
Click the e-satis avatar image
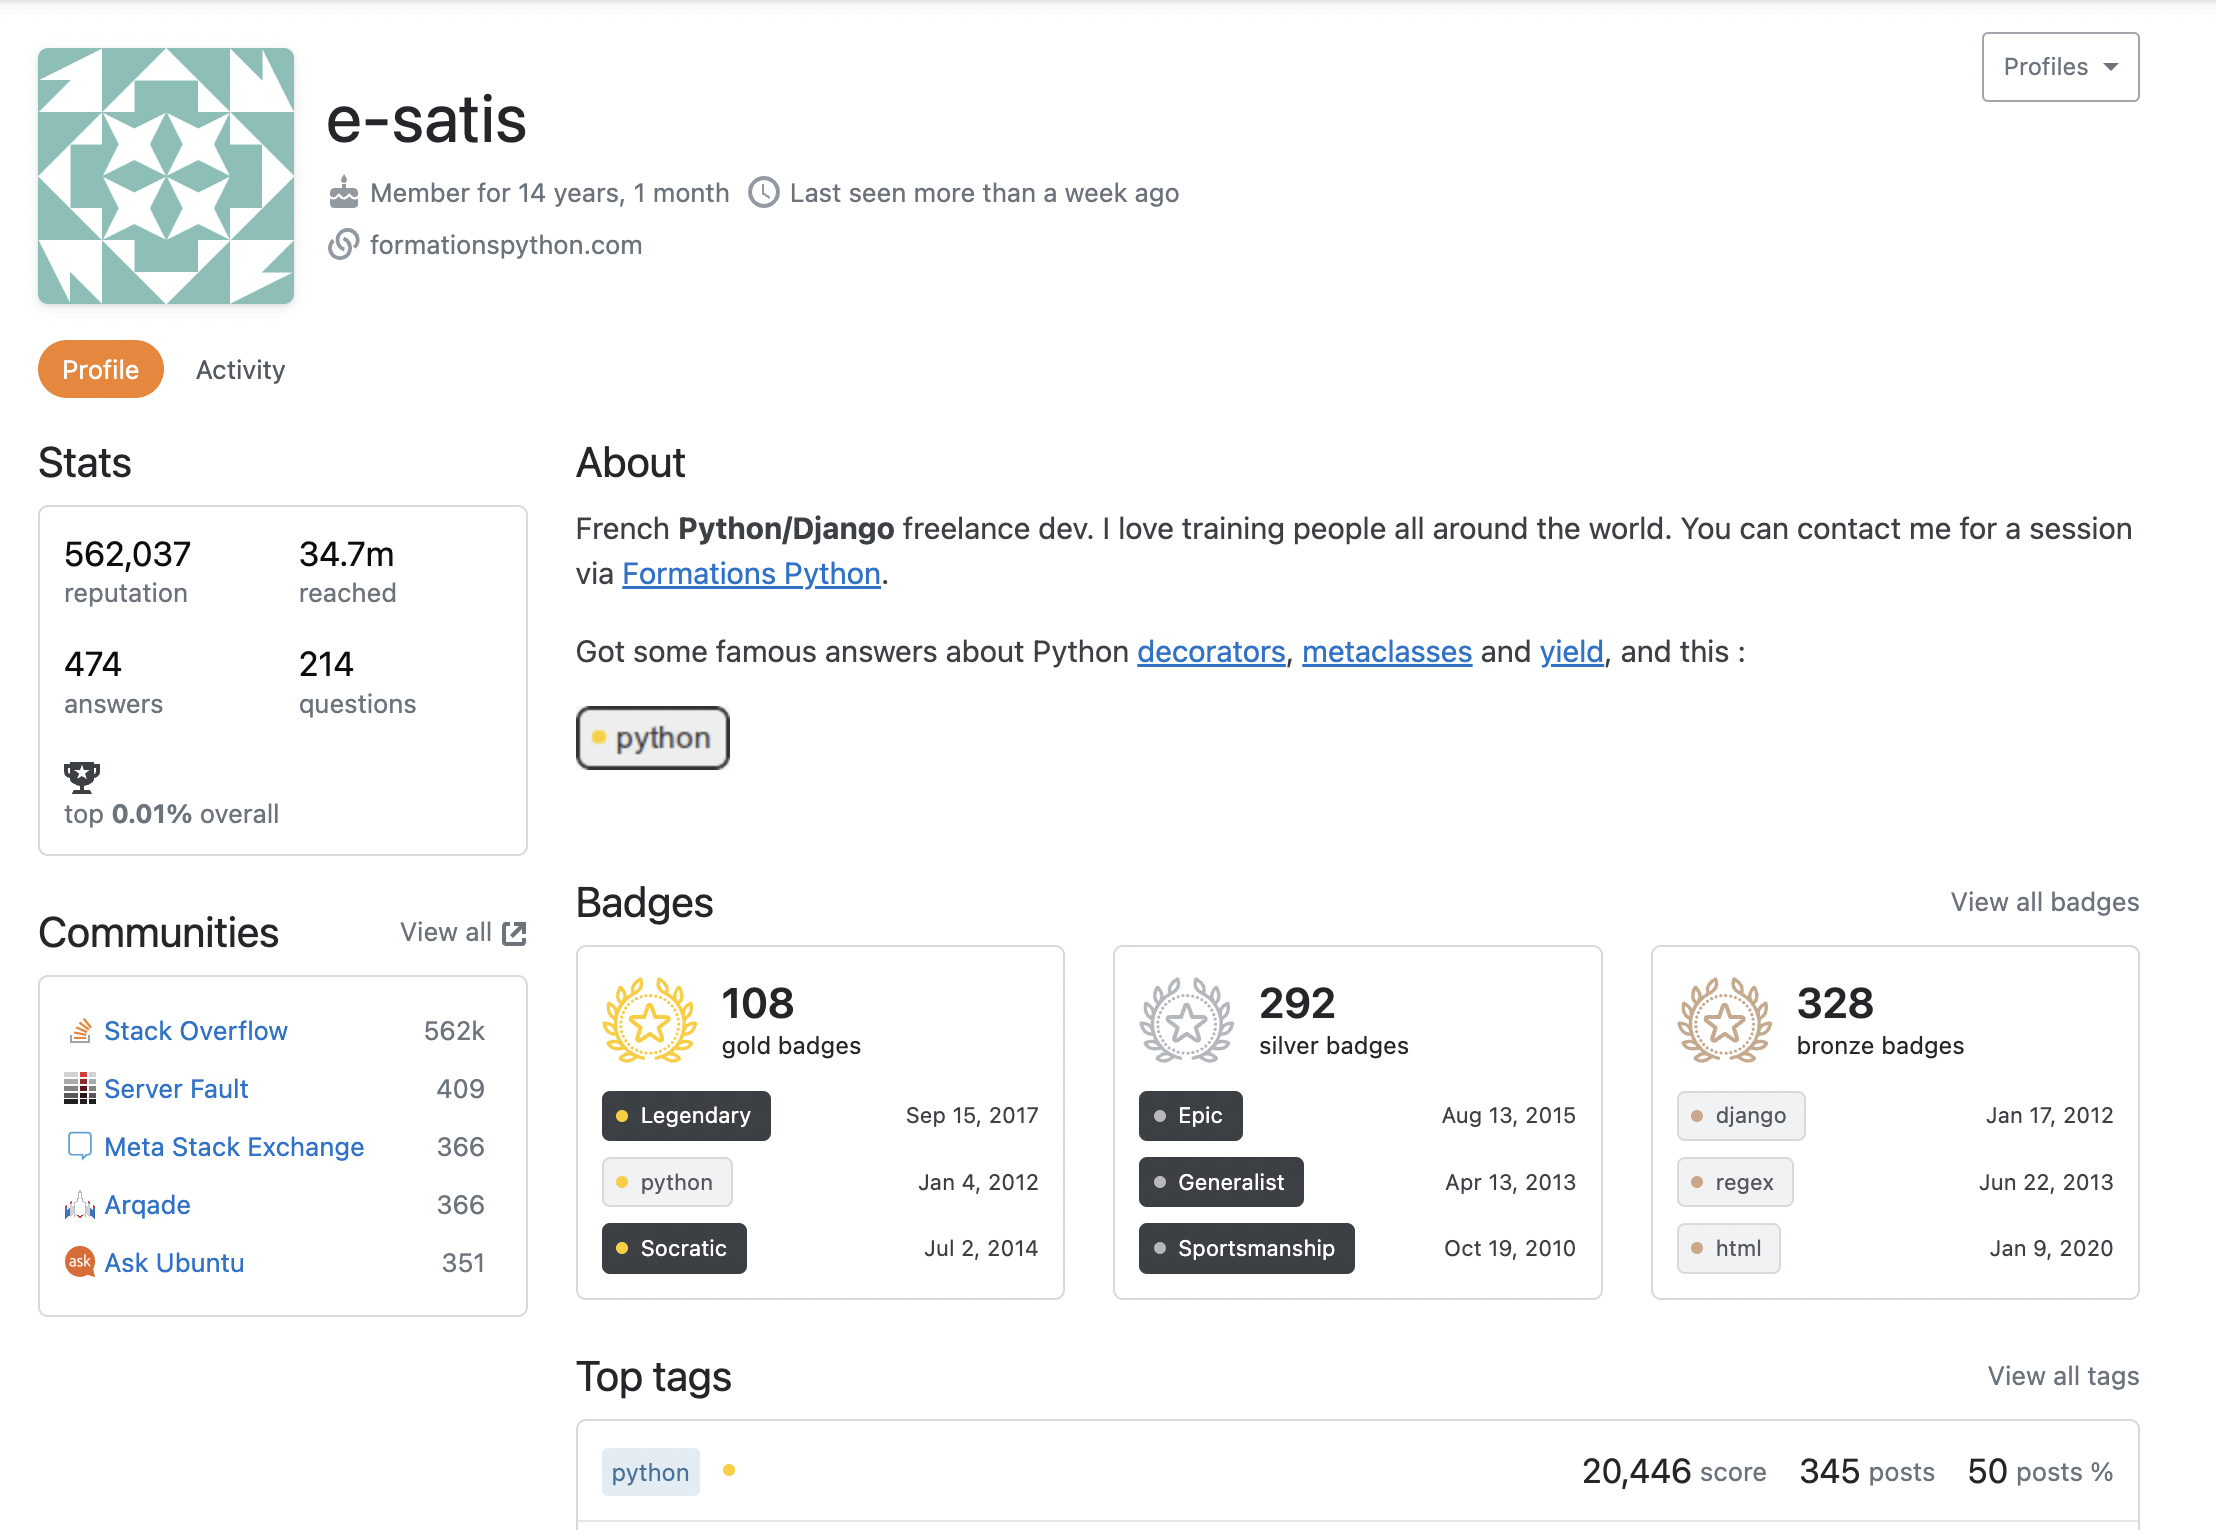[166, 176]
